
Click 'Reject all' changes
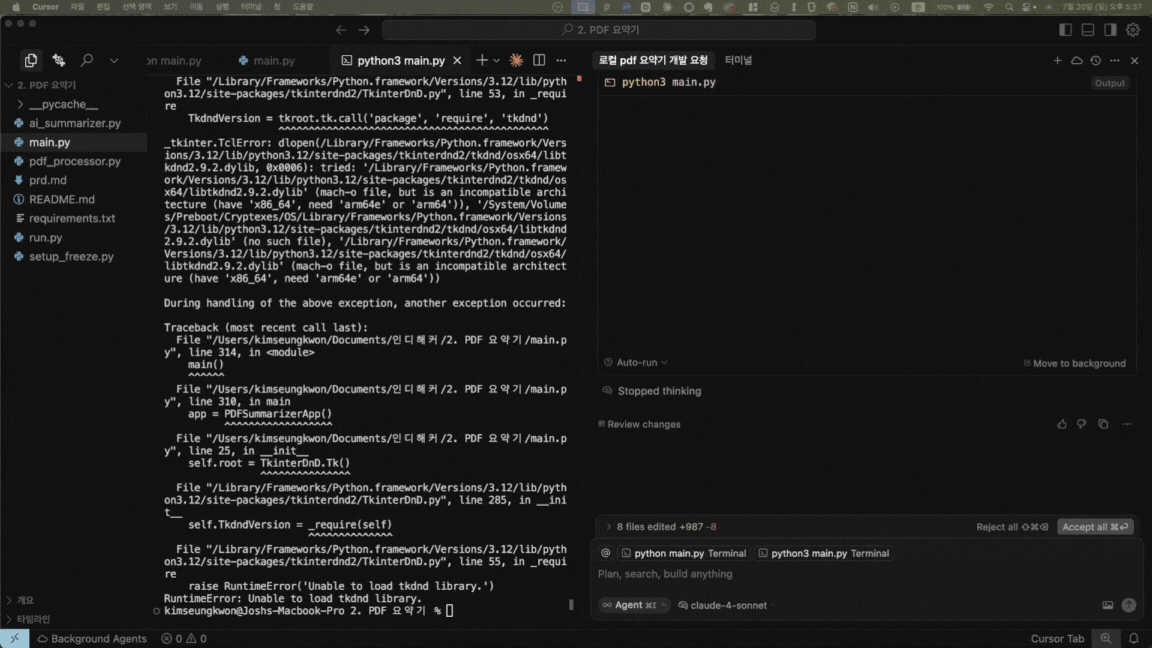(1012, 527)
